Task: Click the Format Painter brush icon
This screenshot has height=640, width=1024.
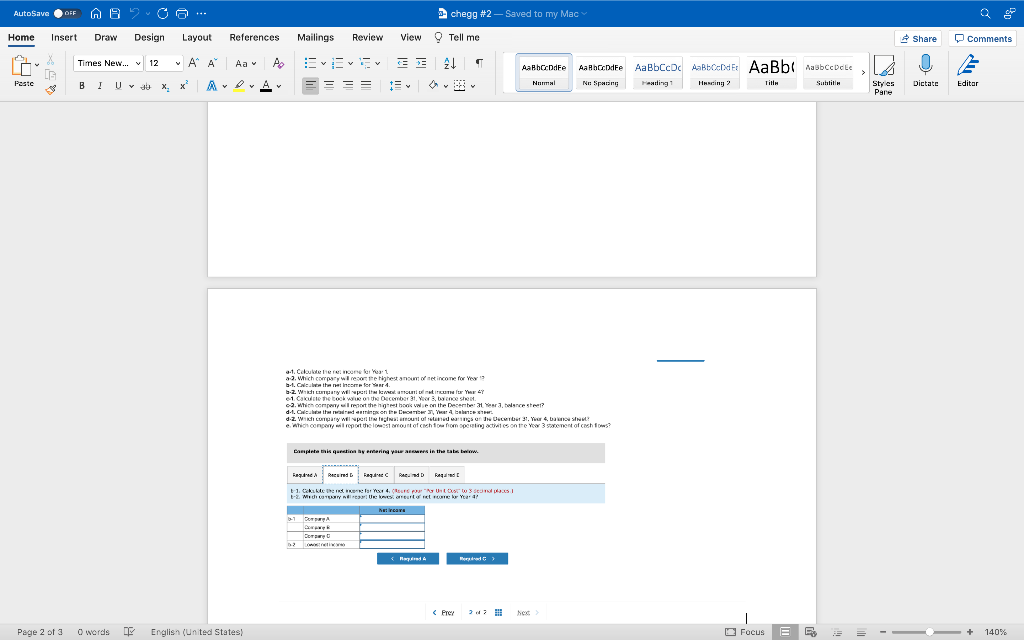Action: pyautogui.click(x=50, y=90)
